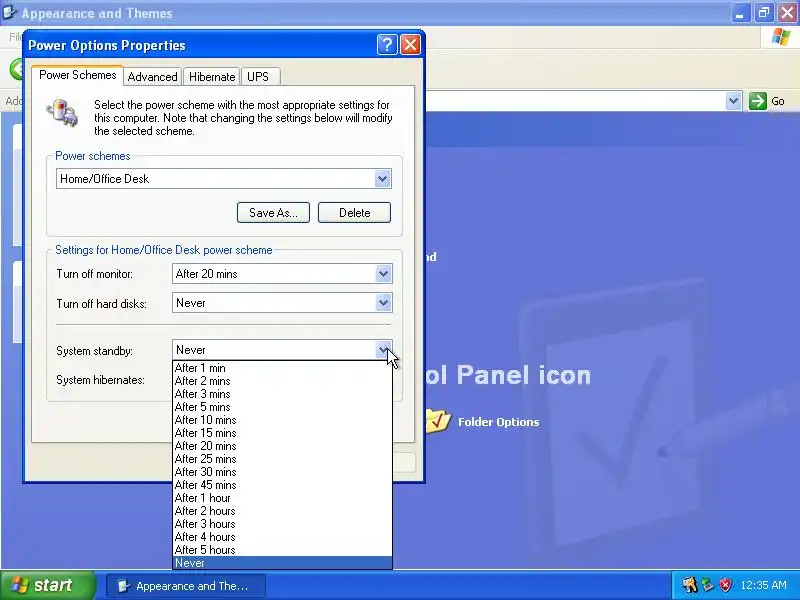
Task: Minimize the Appearance and Themes window
Action: [740, 13]
